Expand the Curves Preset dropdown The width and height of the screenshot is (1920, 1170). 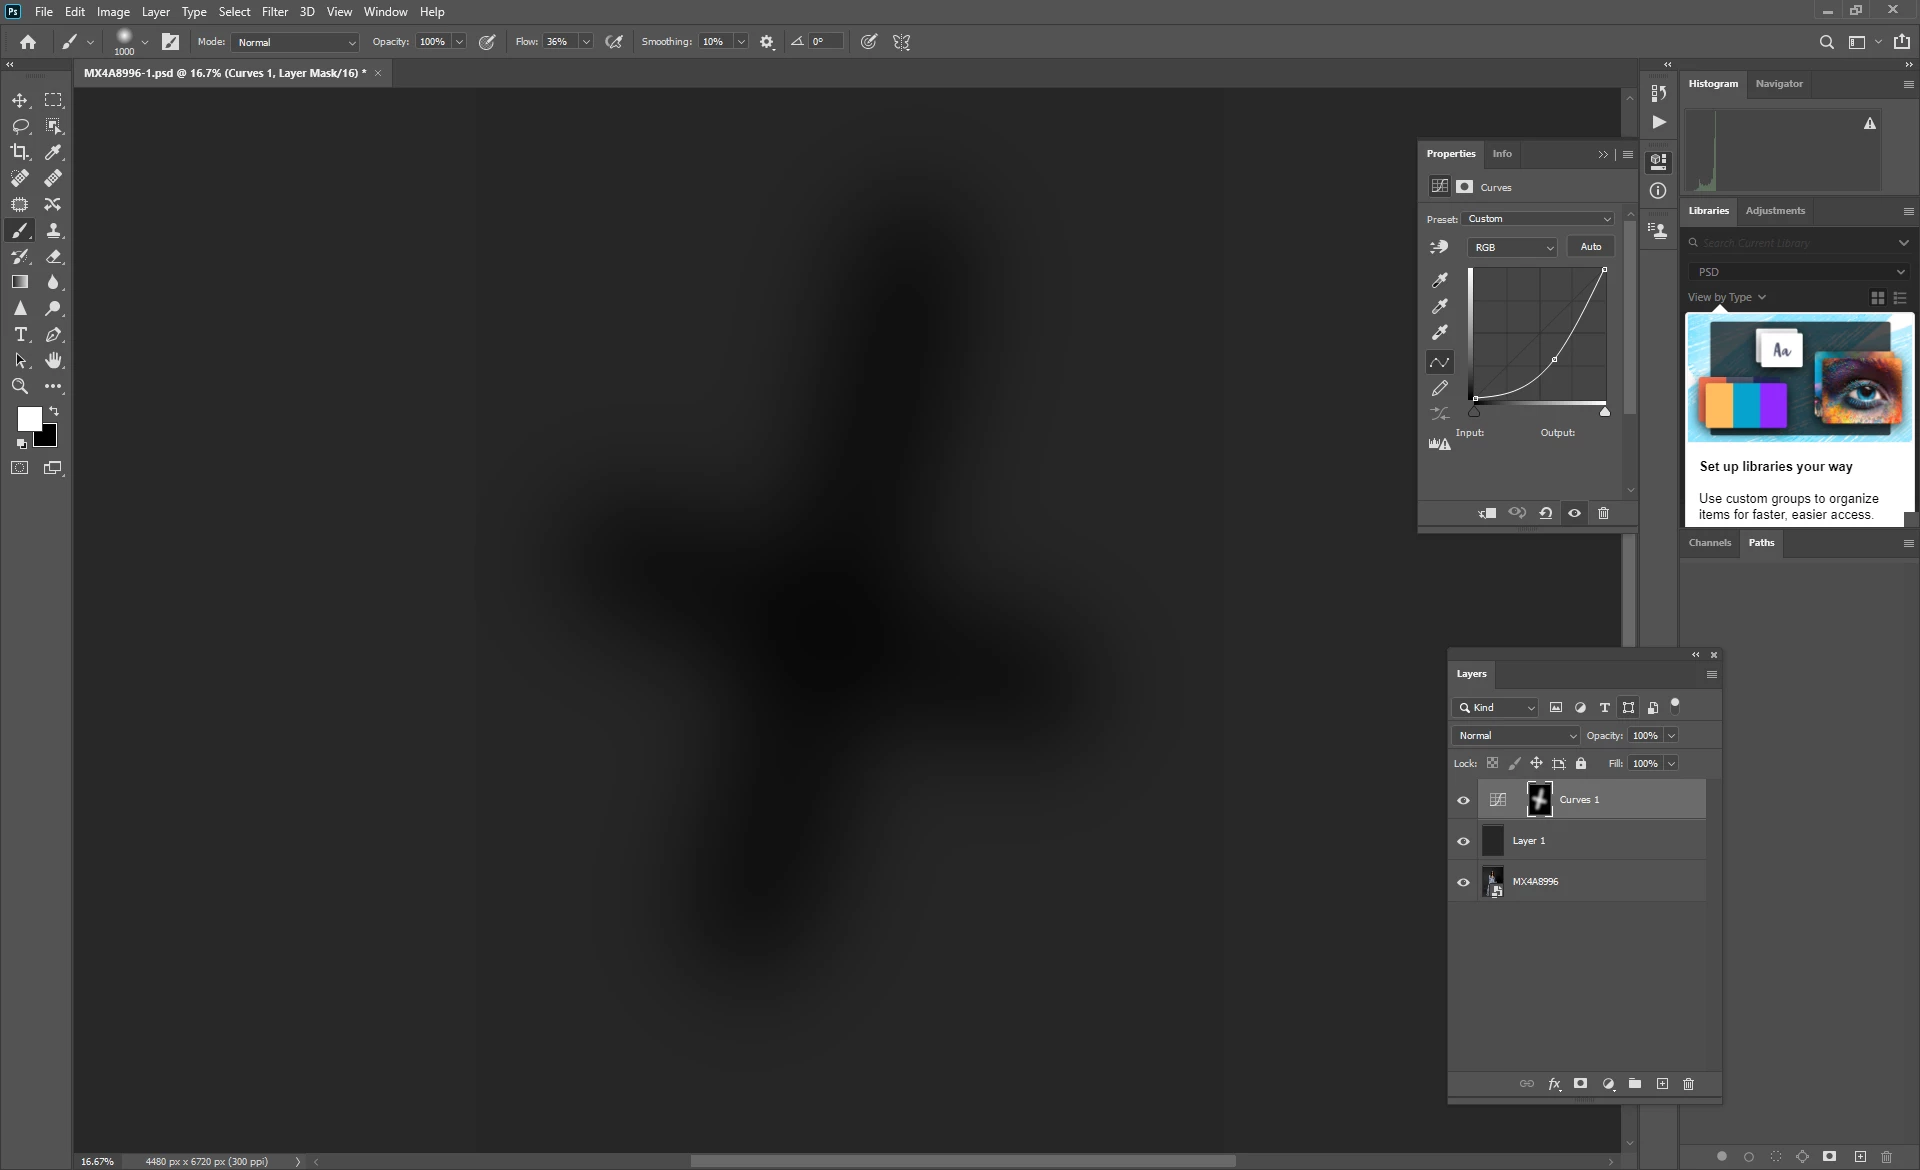[x=1538, y=219]
